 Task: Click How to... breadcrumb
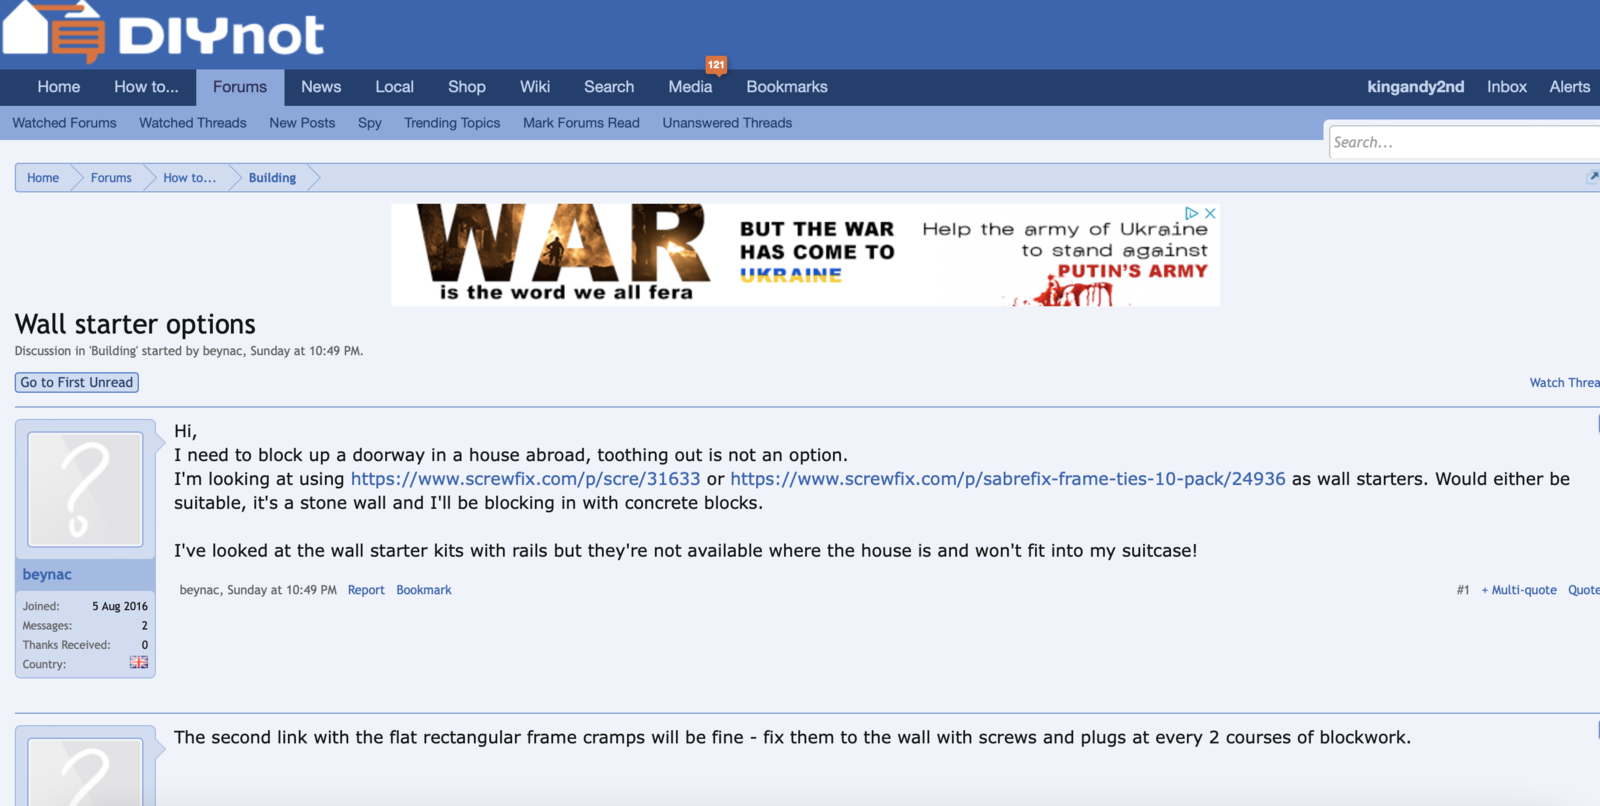pyautogui.click(x=189, y=178)
